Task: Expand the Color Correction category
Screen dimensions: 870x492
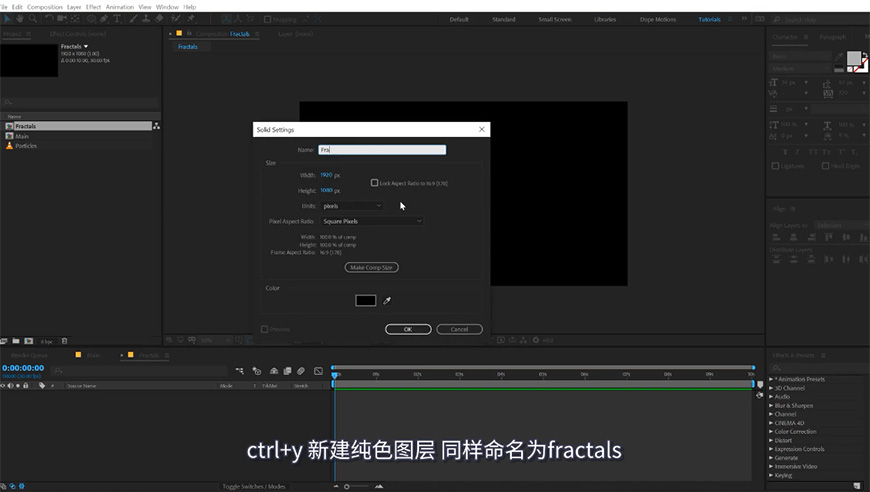Action: (771, 432)
